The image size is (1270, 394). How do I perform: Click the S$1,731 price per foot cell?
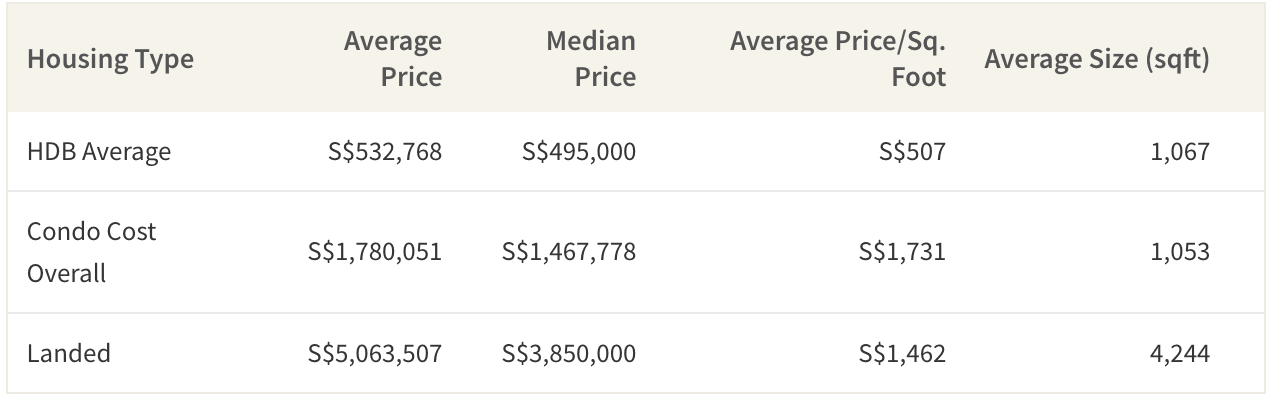point(902,252)
